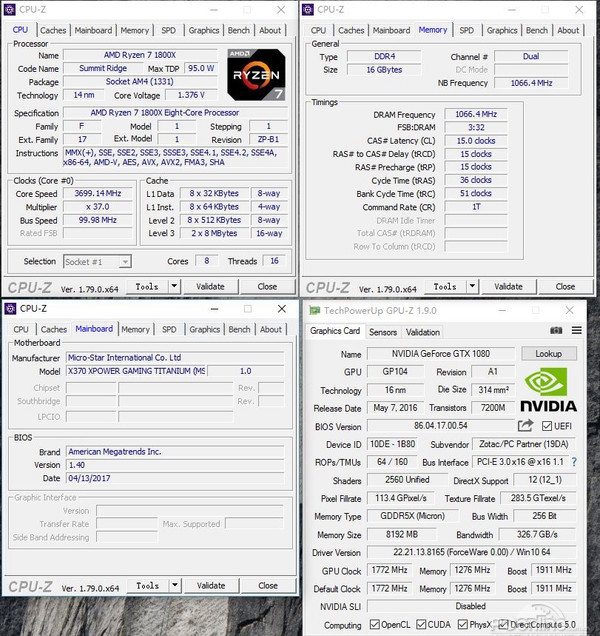Switch to the Sensors tab in GPU-Z

(383, 332)
